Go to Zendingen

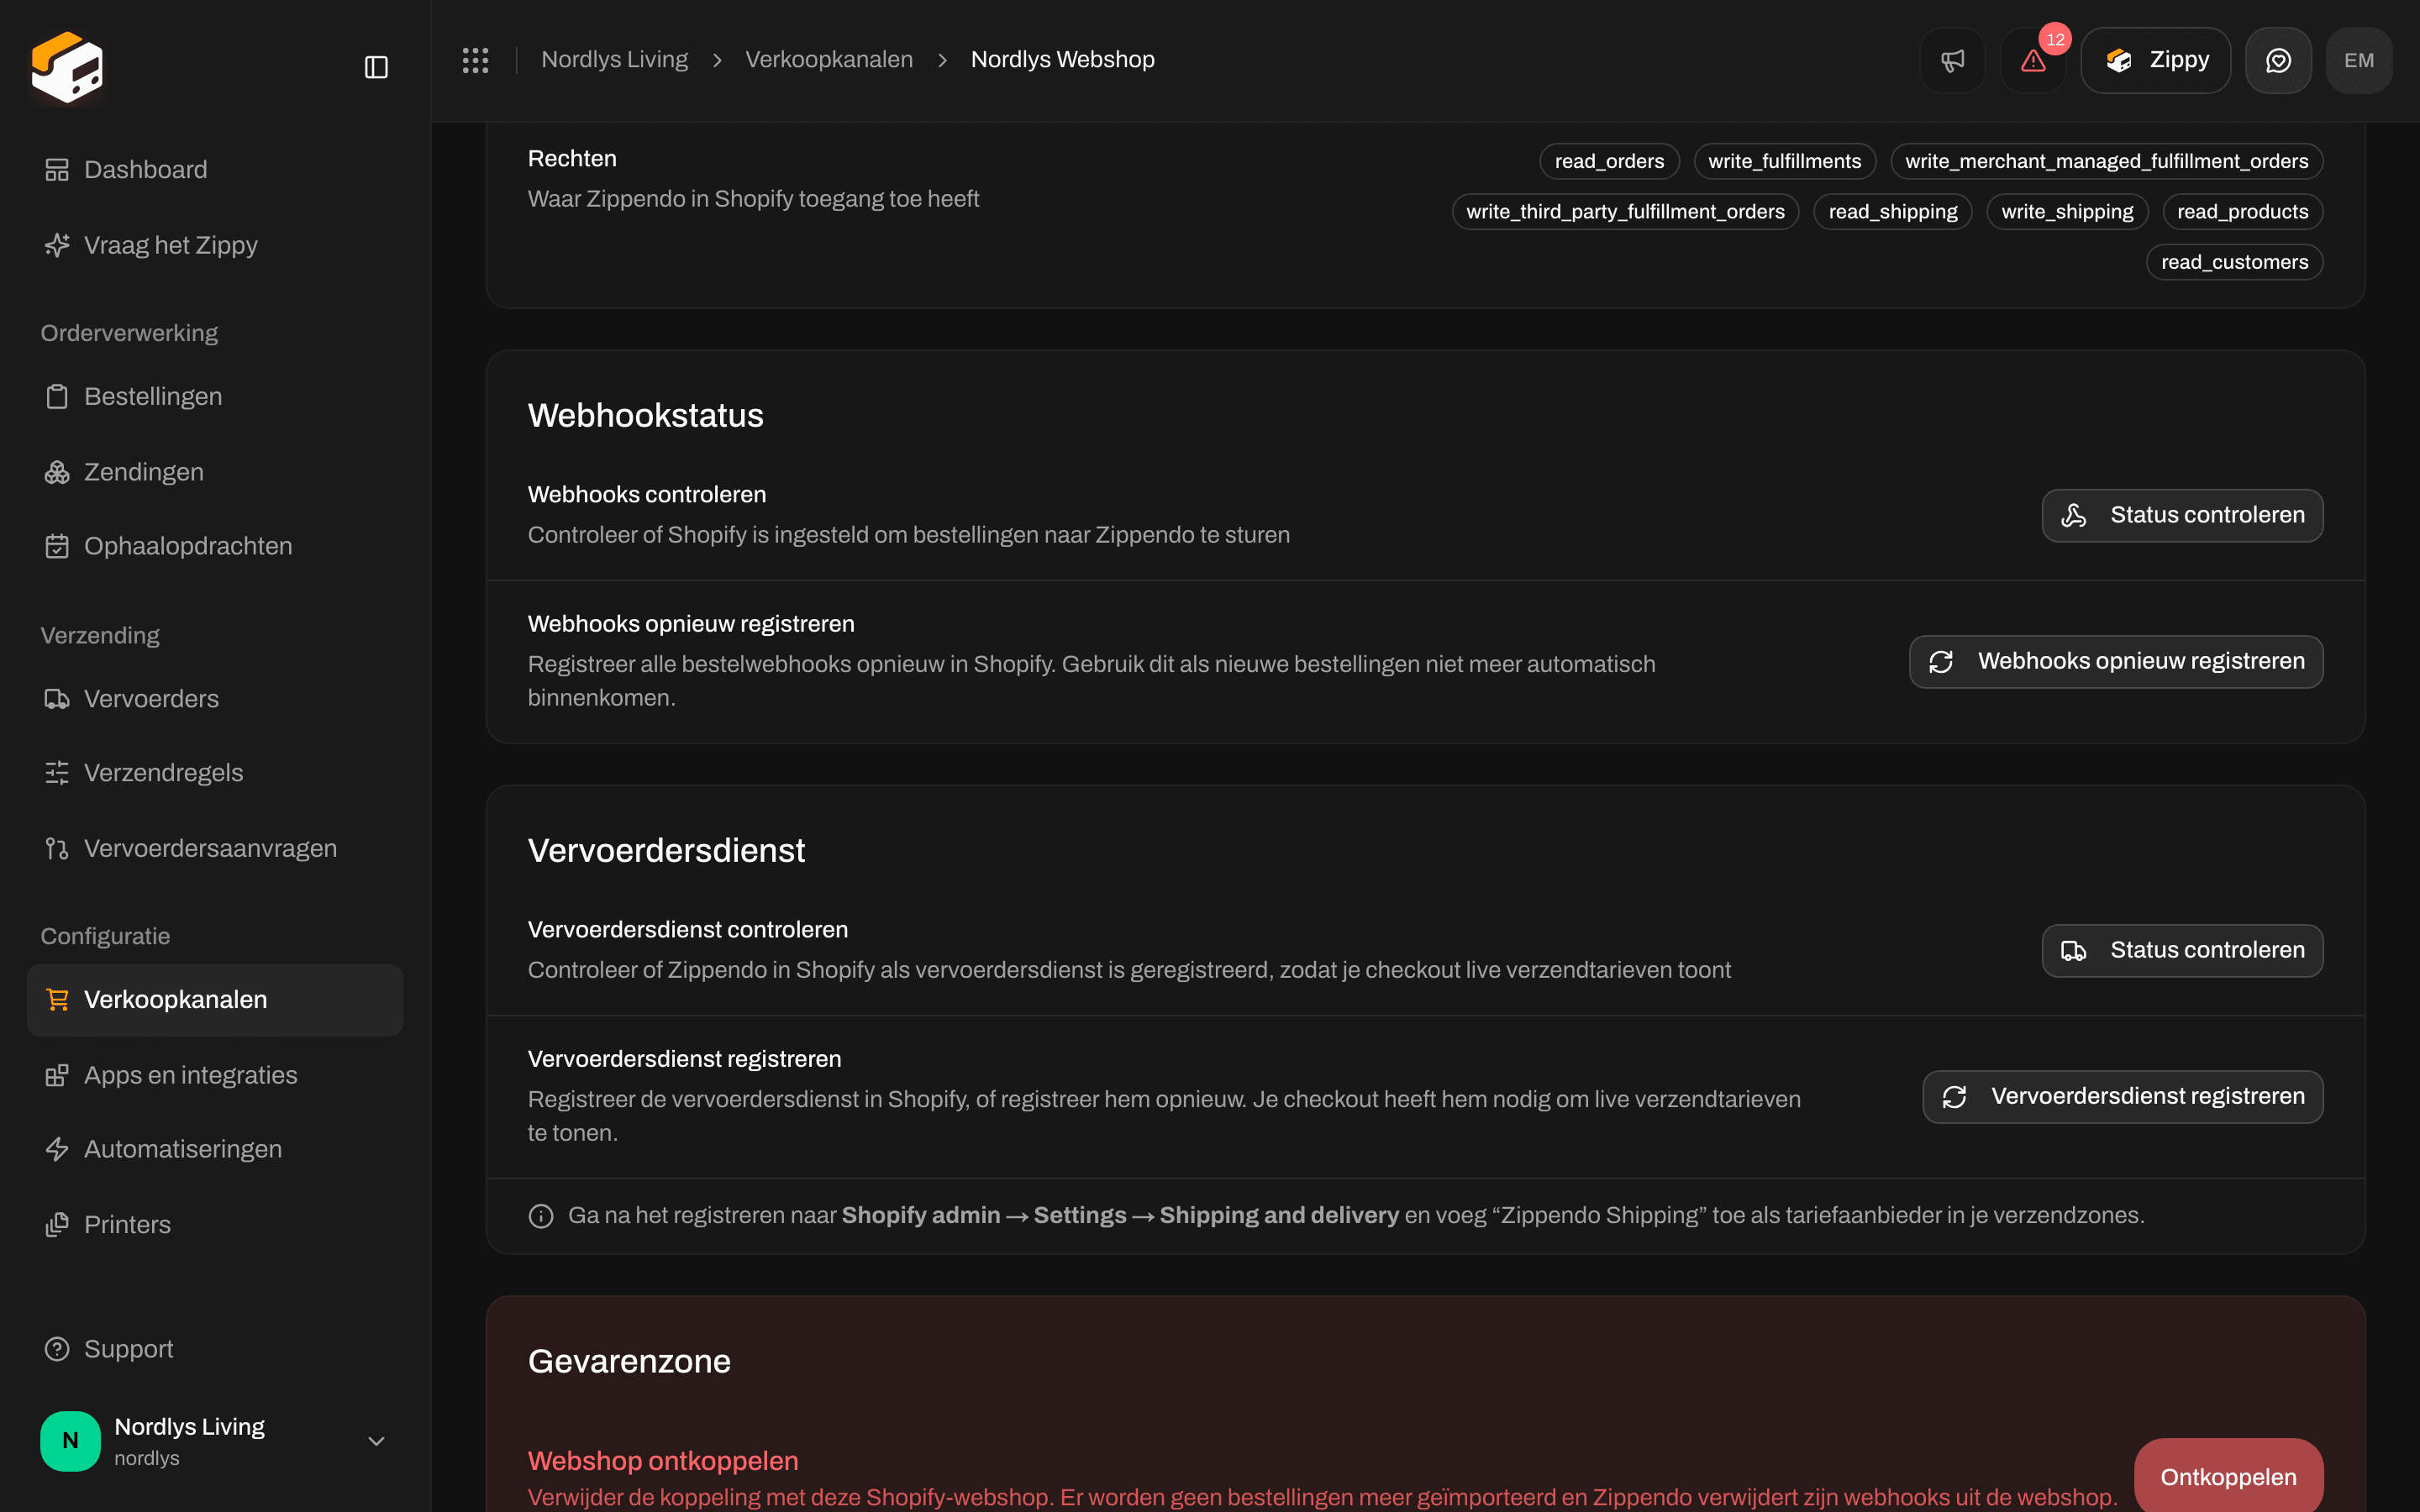215,472
